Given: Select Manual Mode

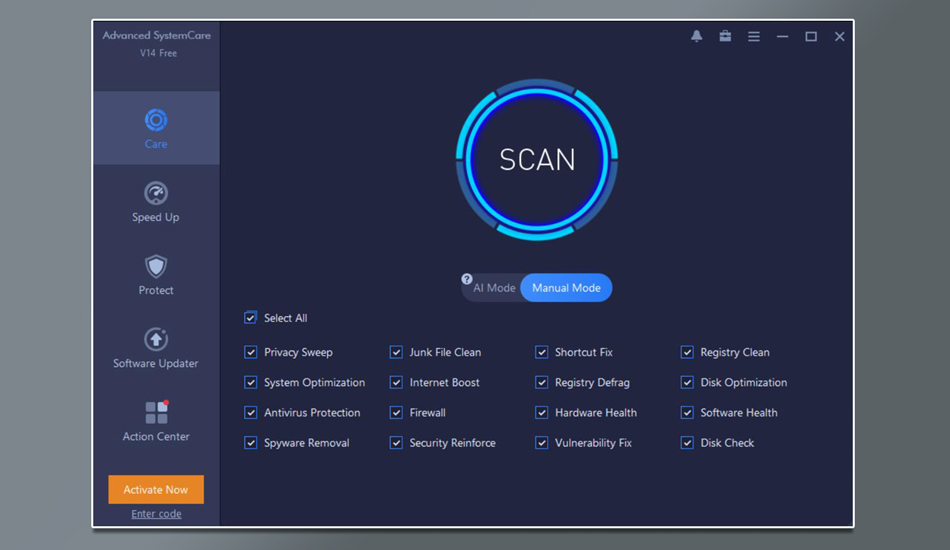Looking at the screenshot, I should pyautogui.click(x=566, y=288).
